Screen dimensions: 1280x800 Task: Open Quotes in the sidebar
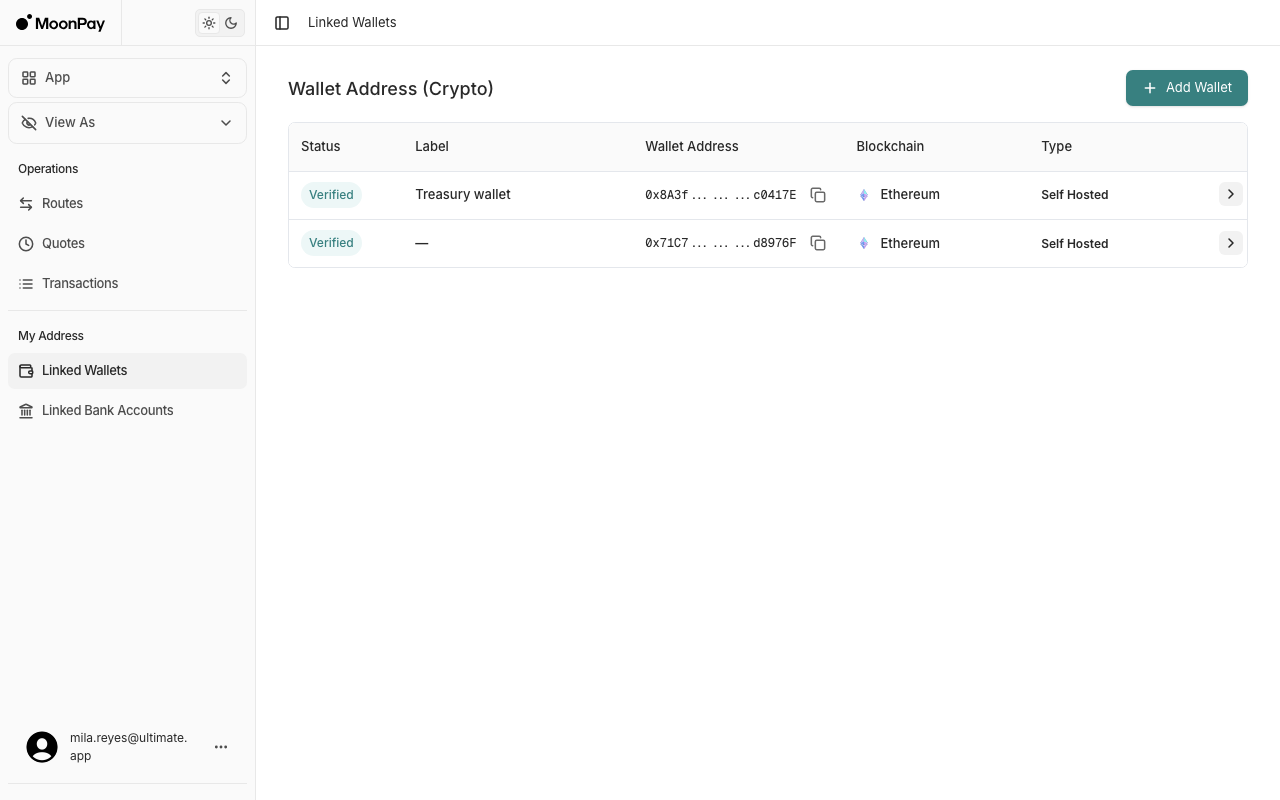click(x=127, y=244)
